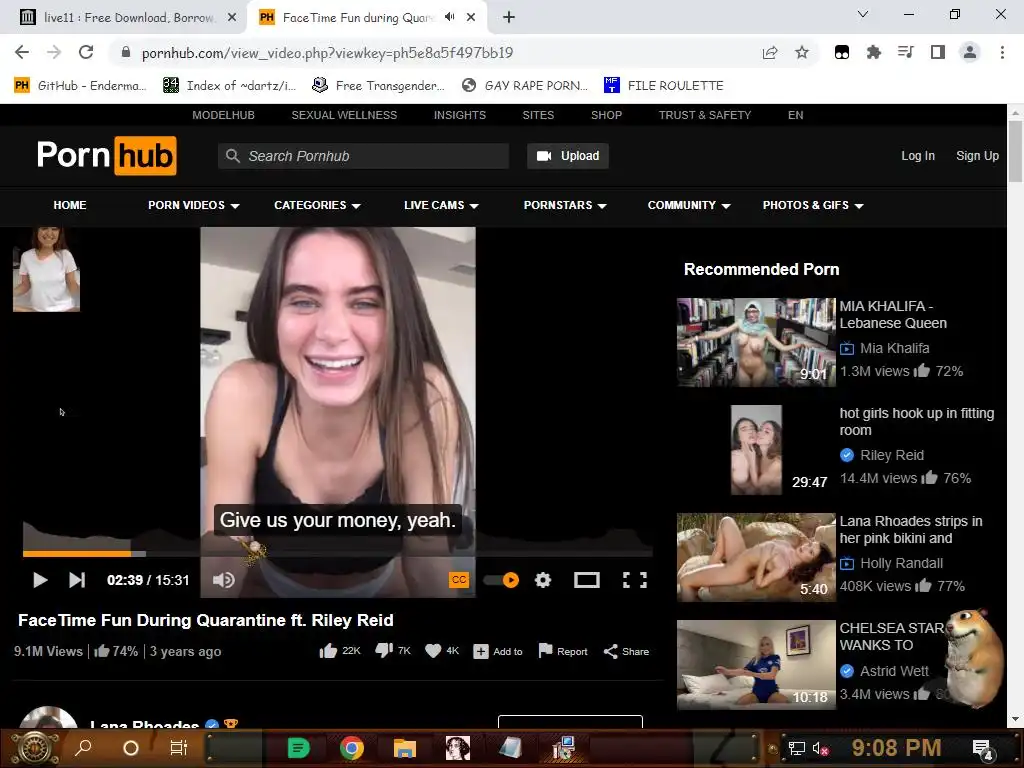Like the video with thumbs up 22K
This screenshot has width=1024, height=768.
click(x=340, y=651)
